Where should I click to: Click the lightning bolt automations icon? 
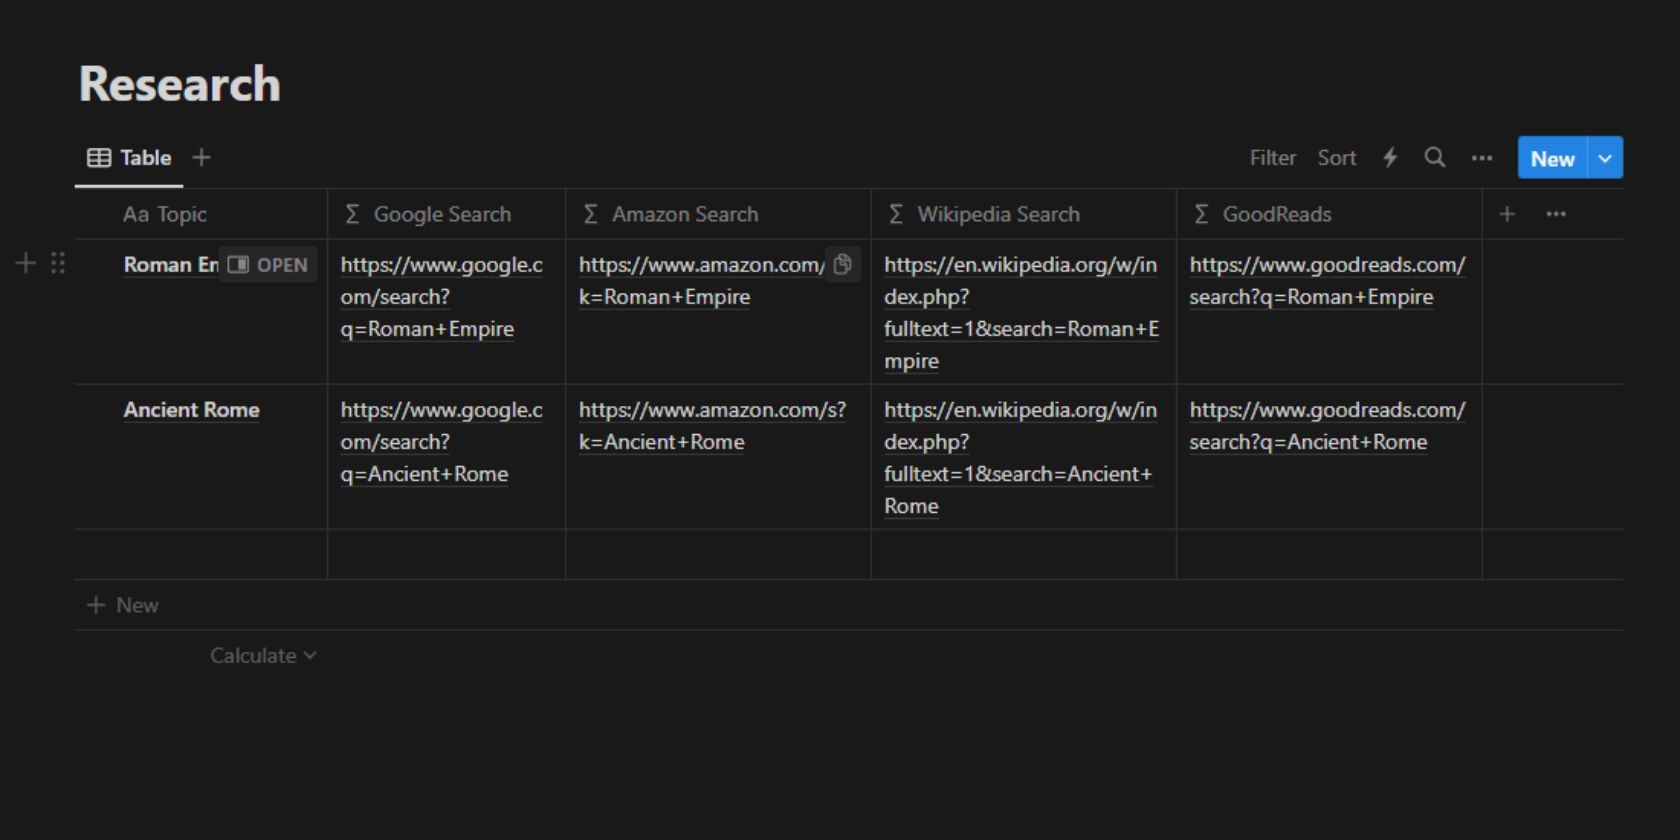[x=1390, y=158]
